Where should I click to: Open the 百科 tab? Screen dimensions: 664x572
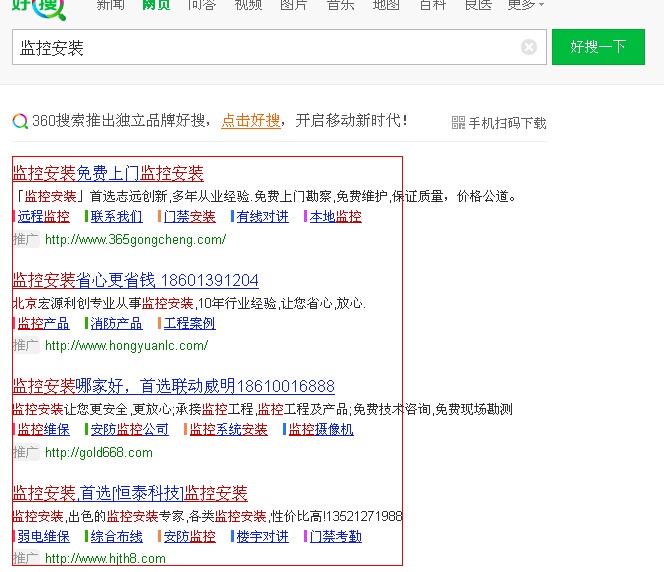[x=432, y=5]
